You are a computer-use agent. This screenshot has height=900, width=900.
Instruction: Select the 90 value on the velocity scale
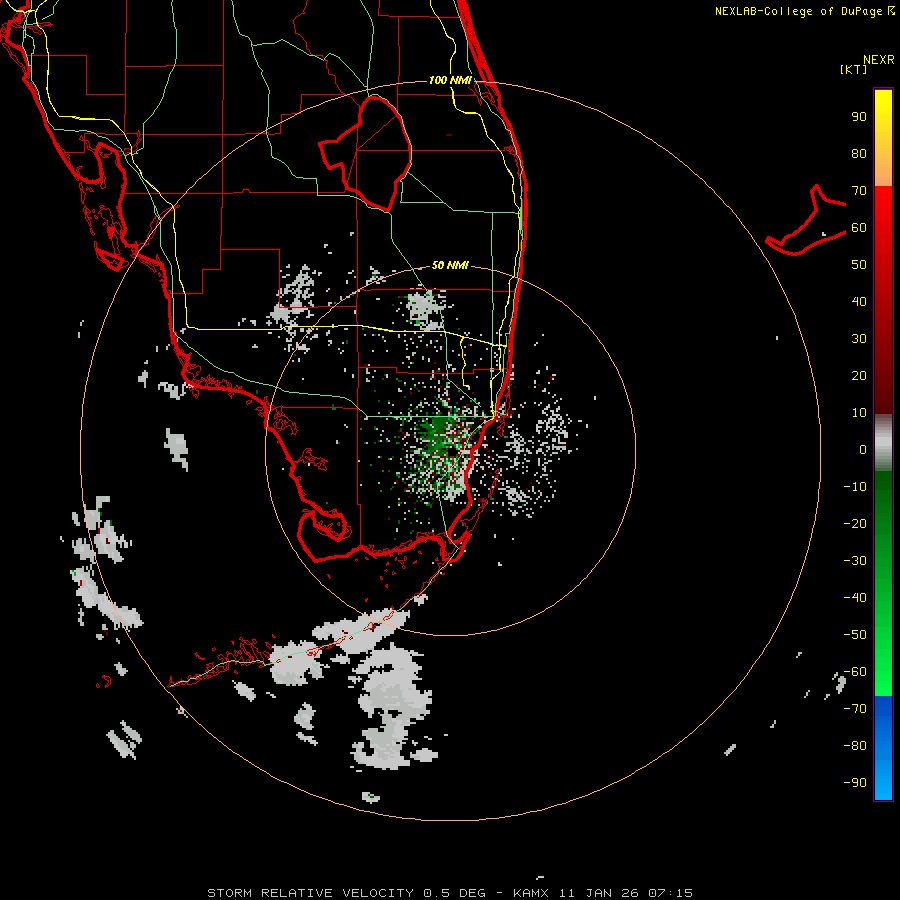pyautogui.click(x=859, y=117)
